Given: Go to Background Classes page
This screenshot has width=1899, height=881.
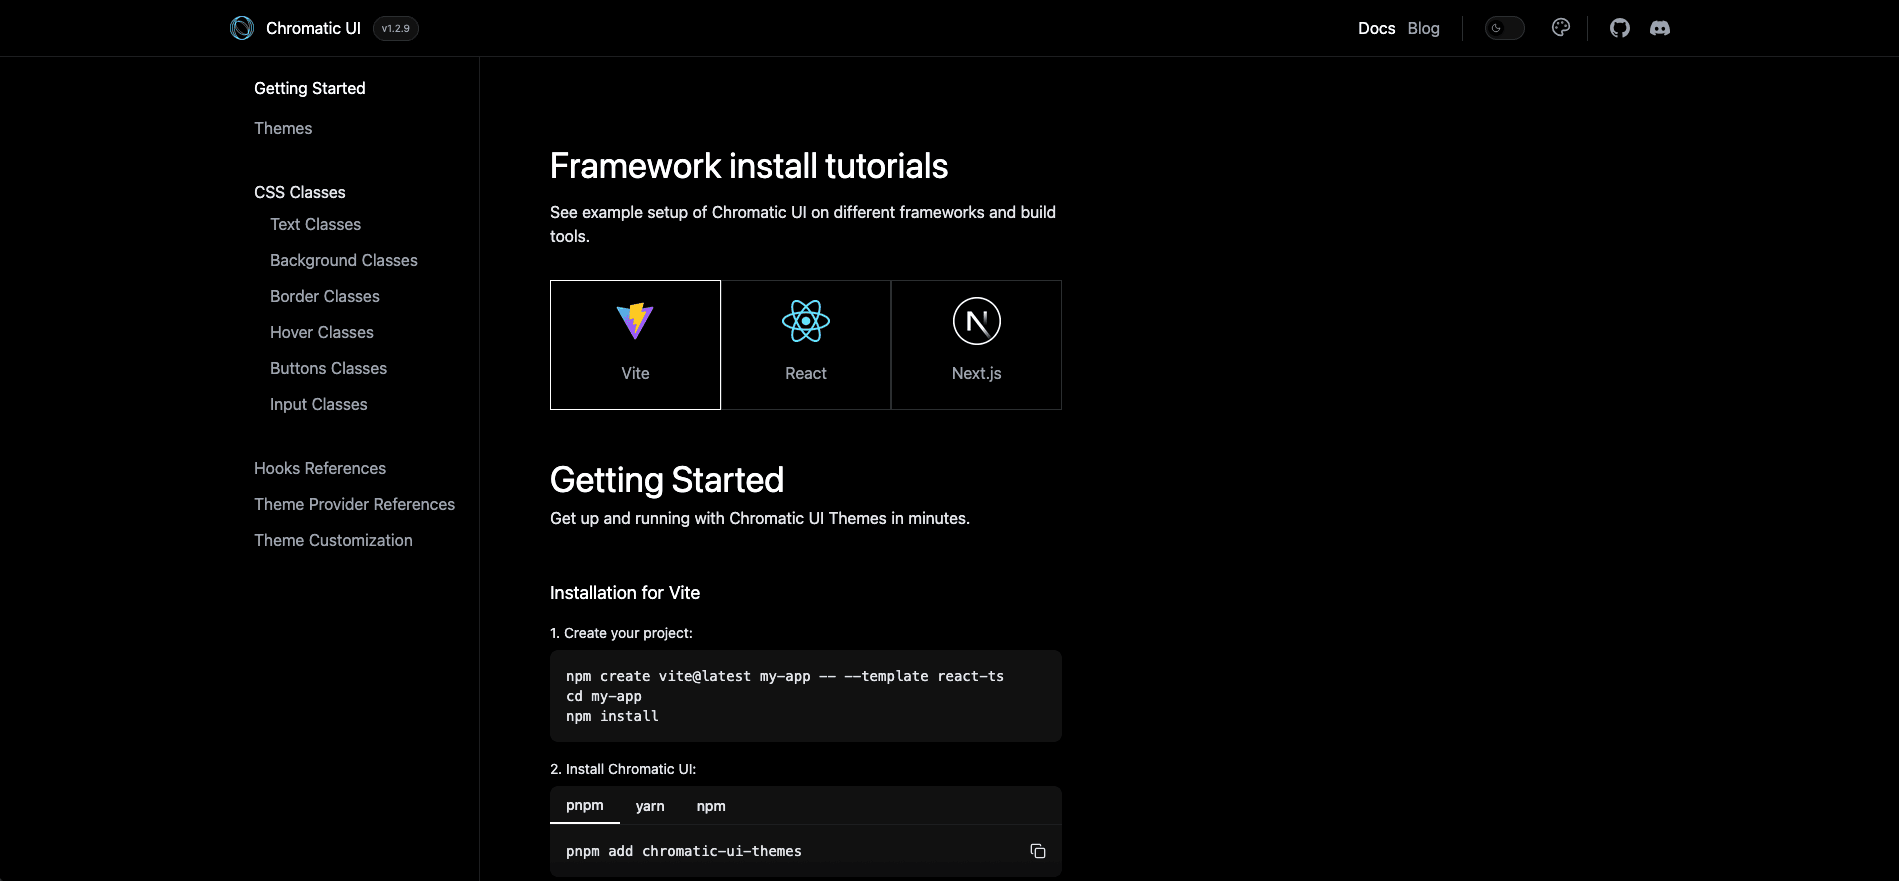Looking at the screenshot, I should tap(344, 260).
